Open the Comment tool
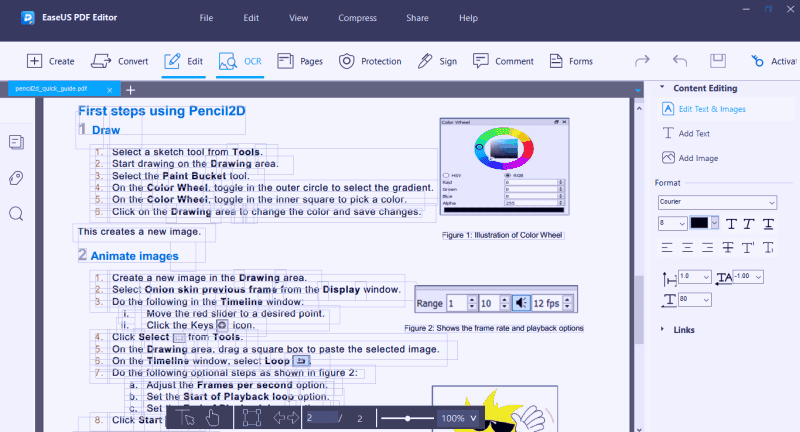Viewport: 800px width, 432px height. click(x=503, y=61)
